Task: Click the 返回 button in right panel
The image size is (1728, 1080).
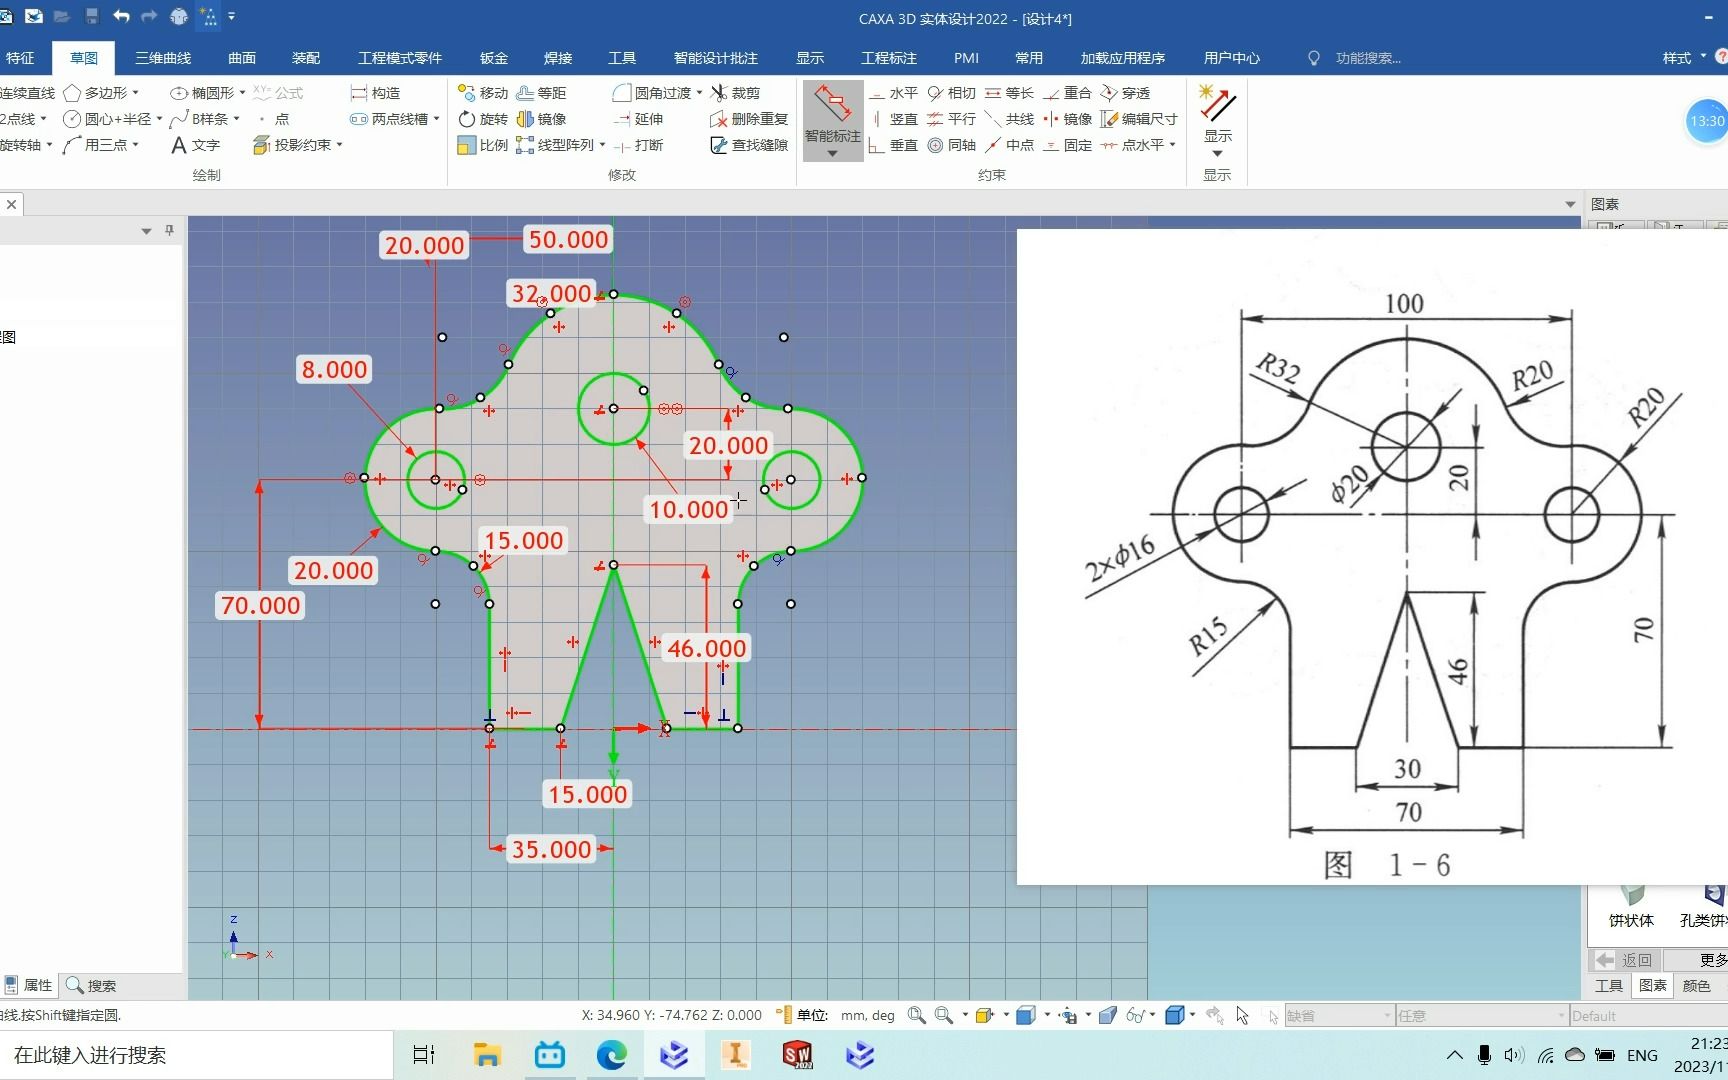Action: [1625, 960]
